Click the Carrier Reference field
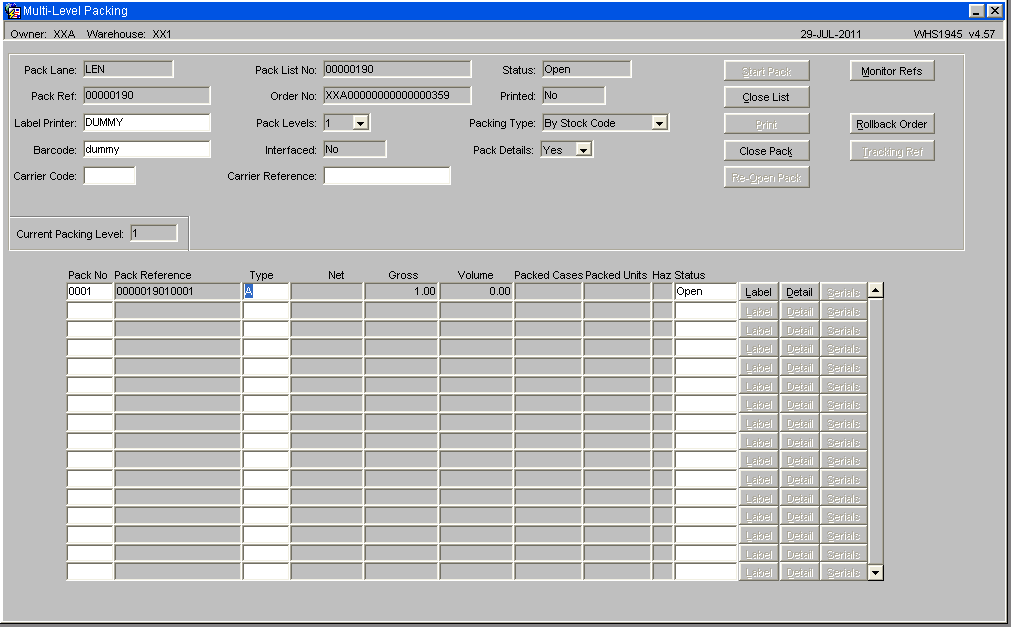 click(387, 175)
